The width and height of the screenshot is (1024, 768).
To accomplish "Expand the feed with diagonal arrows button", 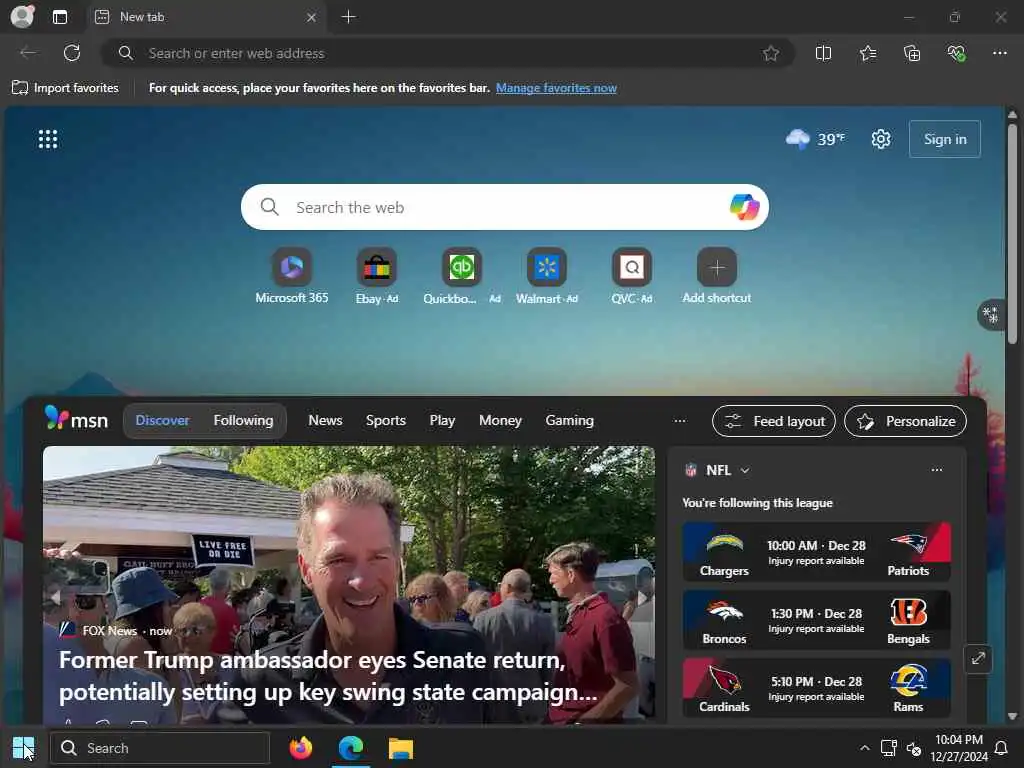I will (x=978, y=658).
